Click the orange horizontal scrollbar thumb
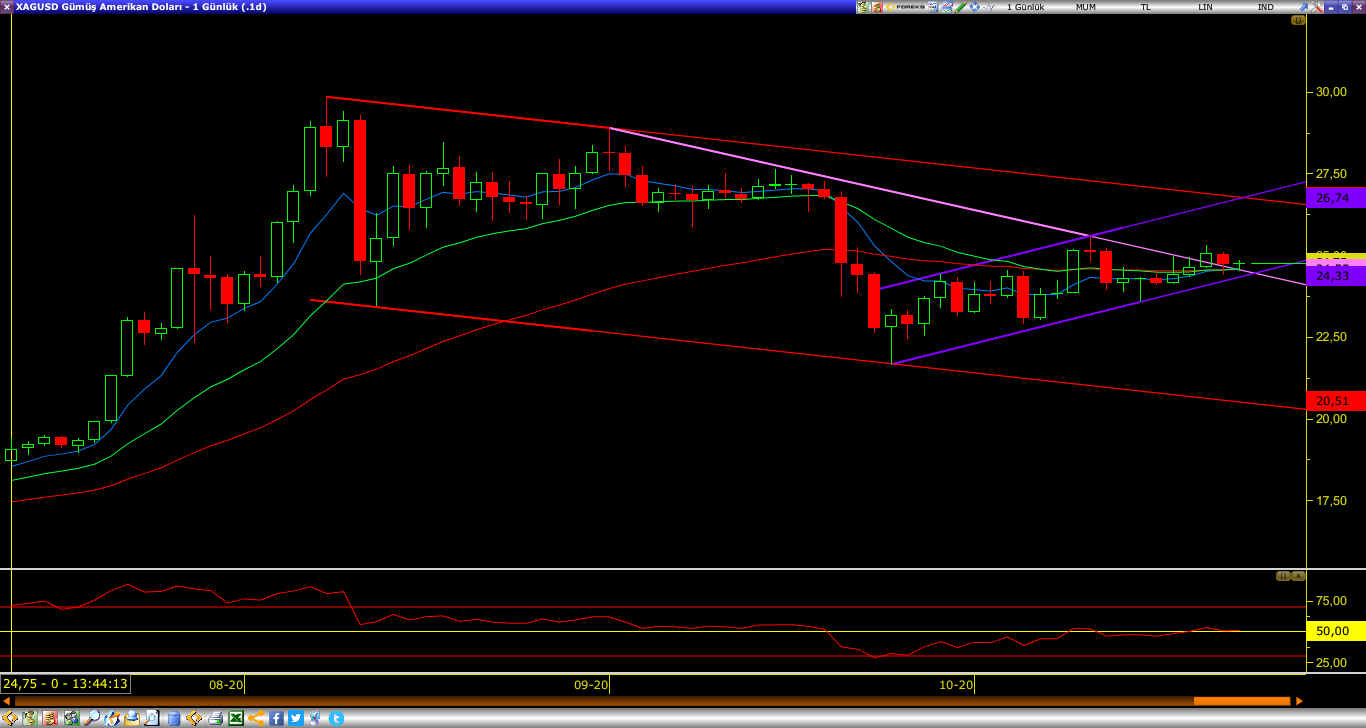1366x728 pixels. click(1242, 701)
